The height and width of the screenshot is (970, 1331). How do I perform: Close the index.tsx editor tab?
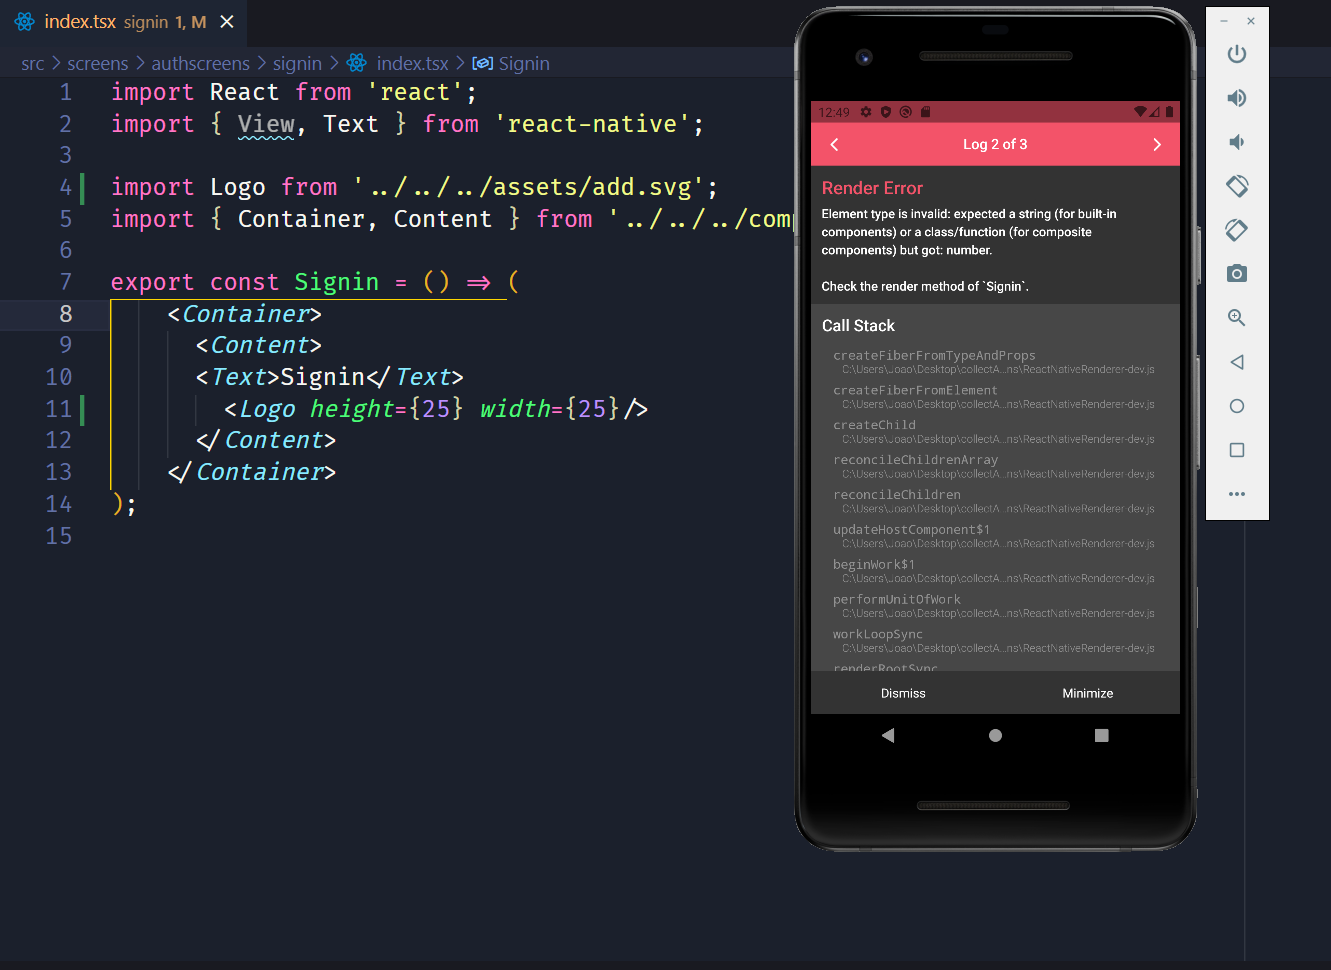pos(227,22)
